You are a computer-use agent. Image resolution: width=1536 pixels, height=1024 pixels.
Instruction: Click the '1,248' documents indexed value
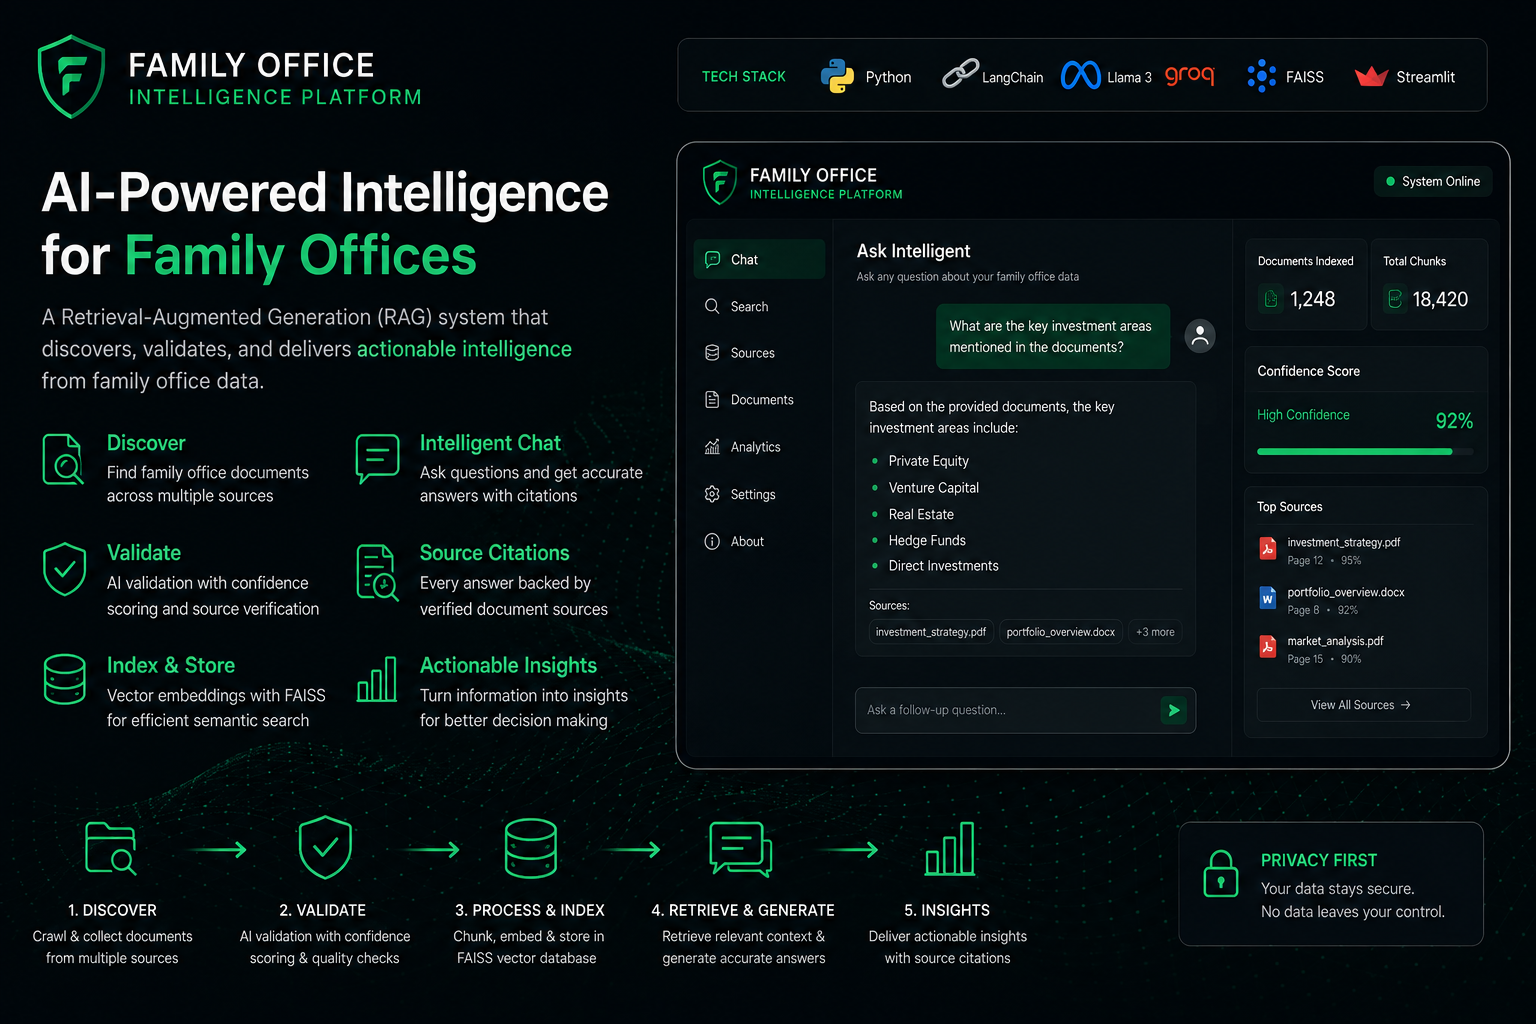(1312, 299)
